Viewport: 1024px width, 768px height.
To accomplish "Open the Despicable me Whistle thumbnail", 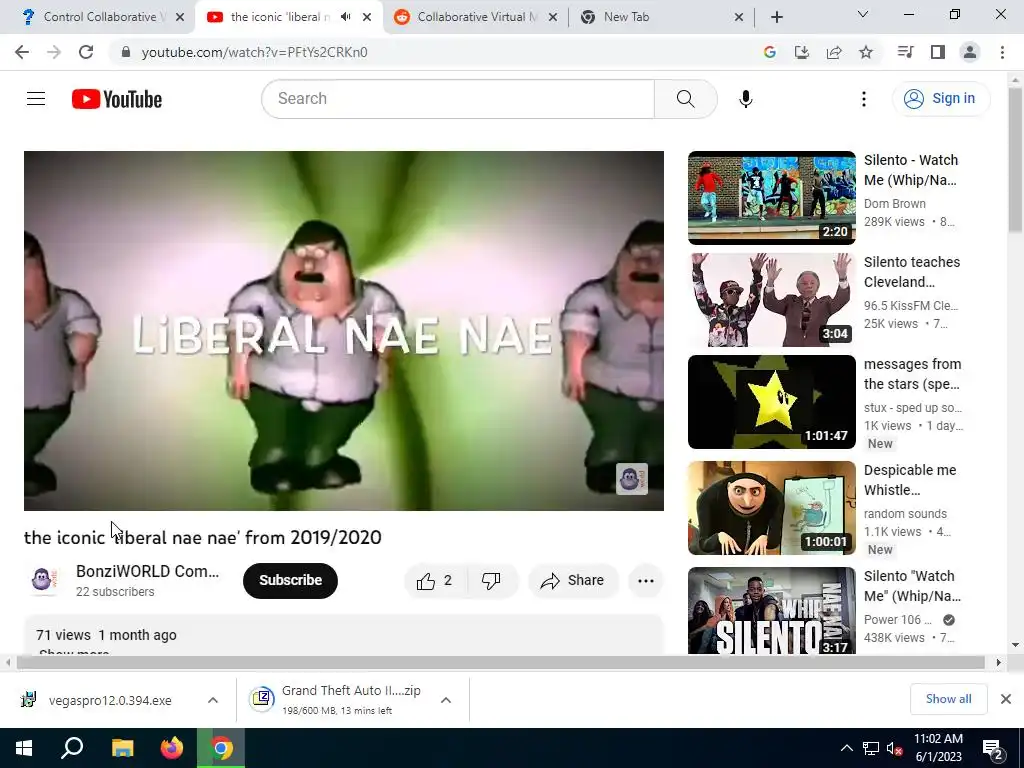I will (771, 508).
